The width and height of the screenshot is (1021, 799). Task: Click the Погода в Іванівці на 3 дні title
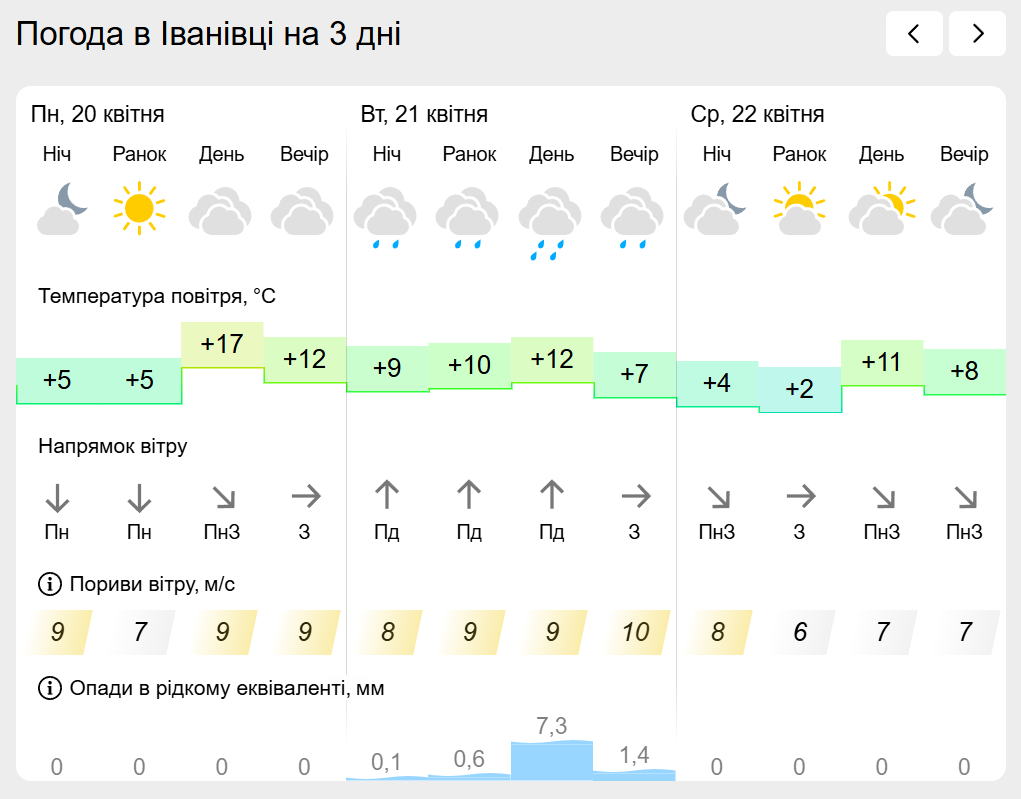coord(208,35)
